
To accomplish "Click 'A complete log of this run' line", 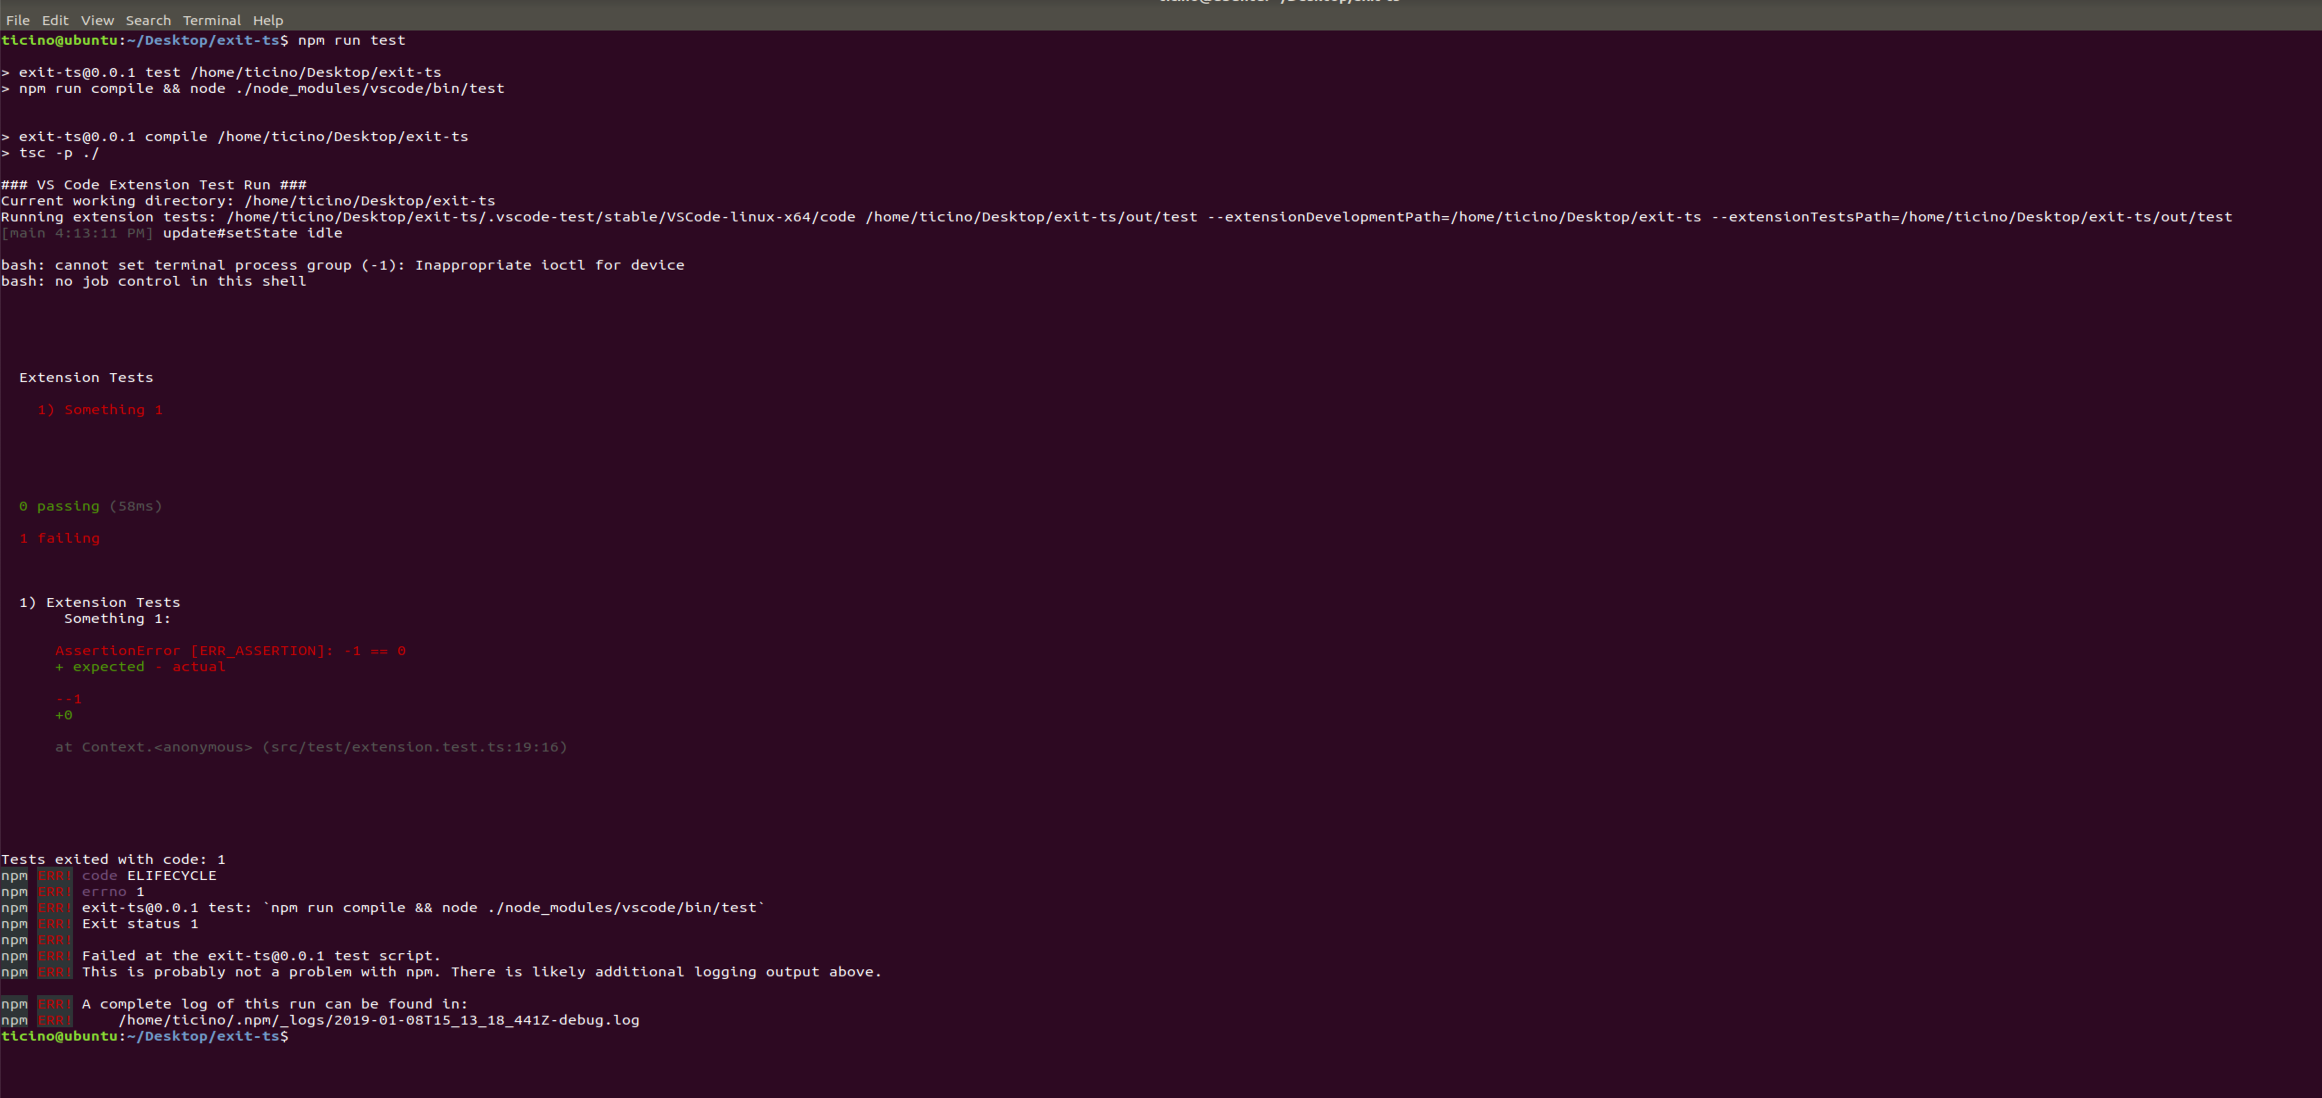I will tap(275, 1004).
